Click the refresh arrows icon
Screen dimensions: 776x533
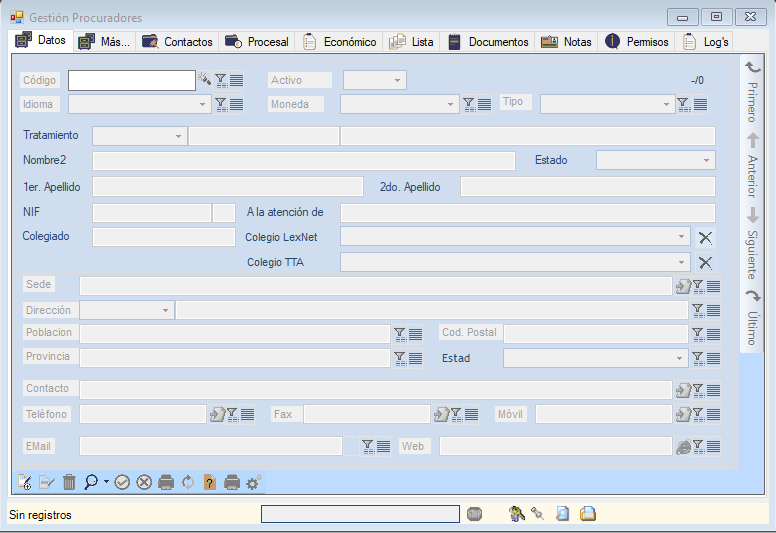point(187,482)
